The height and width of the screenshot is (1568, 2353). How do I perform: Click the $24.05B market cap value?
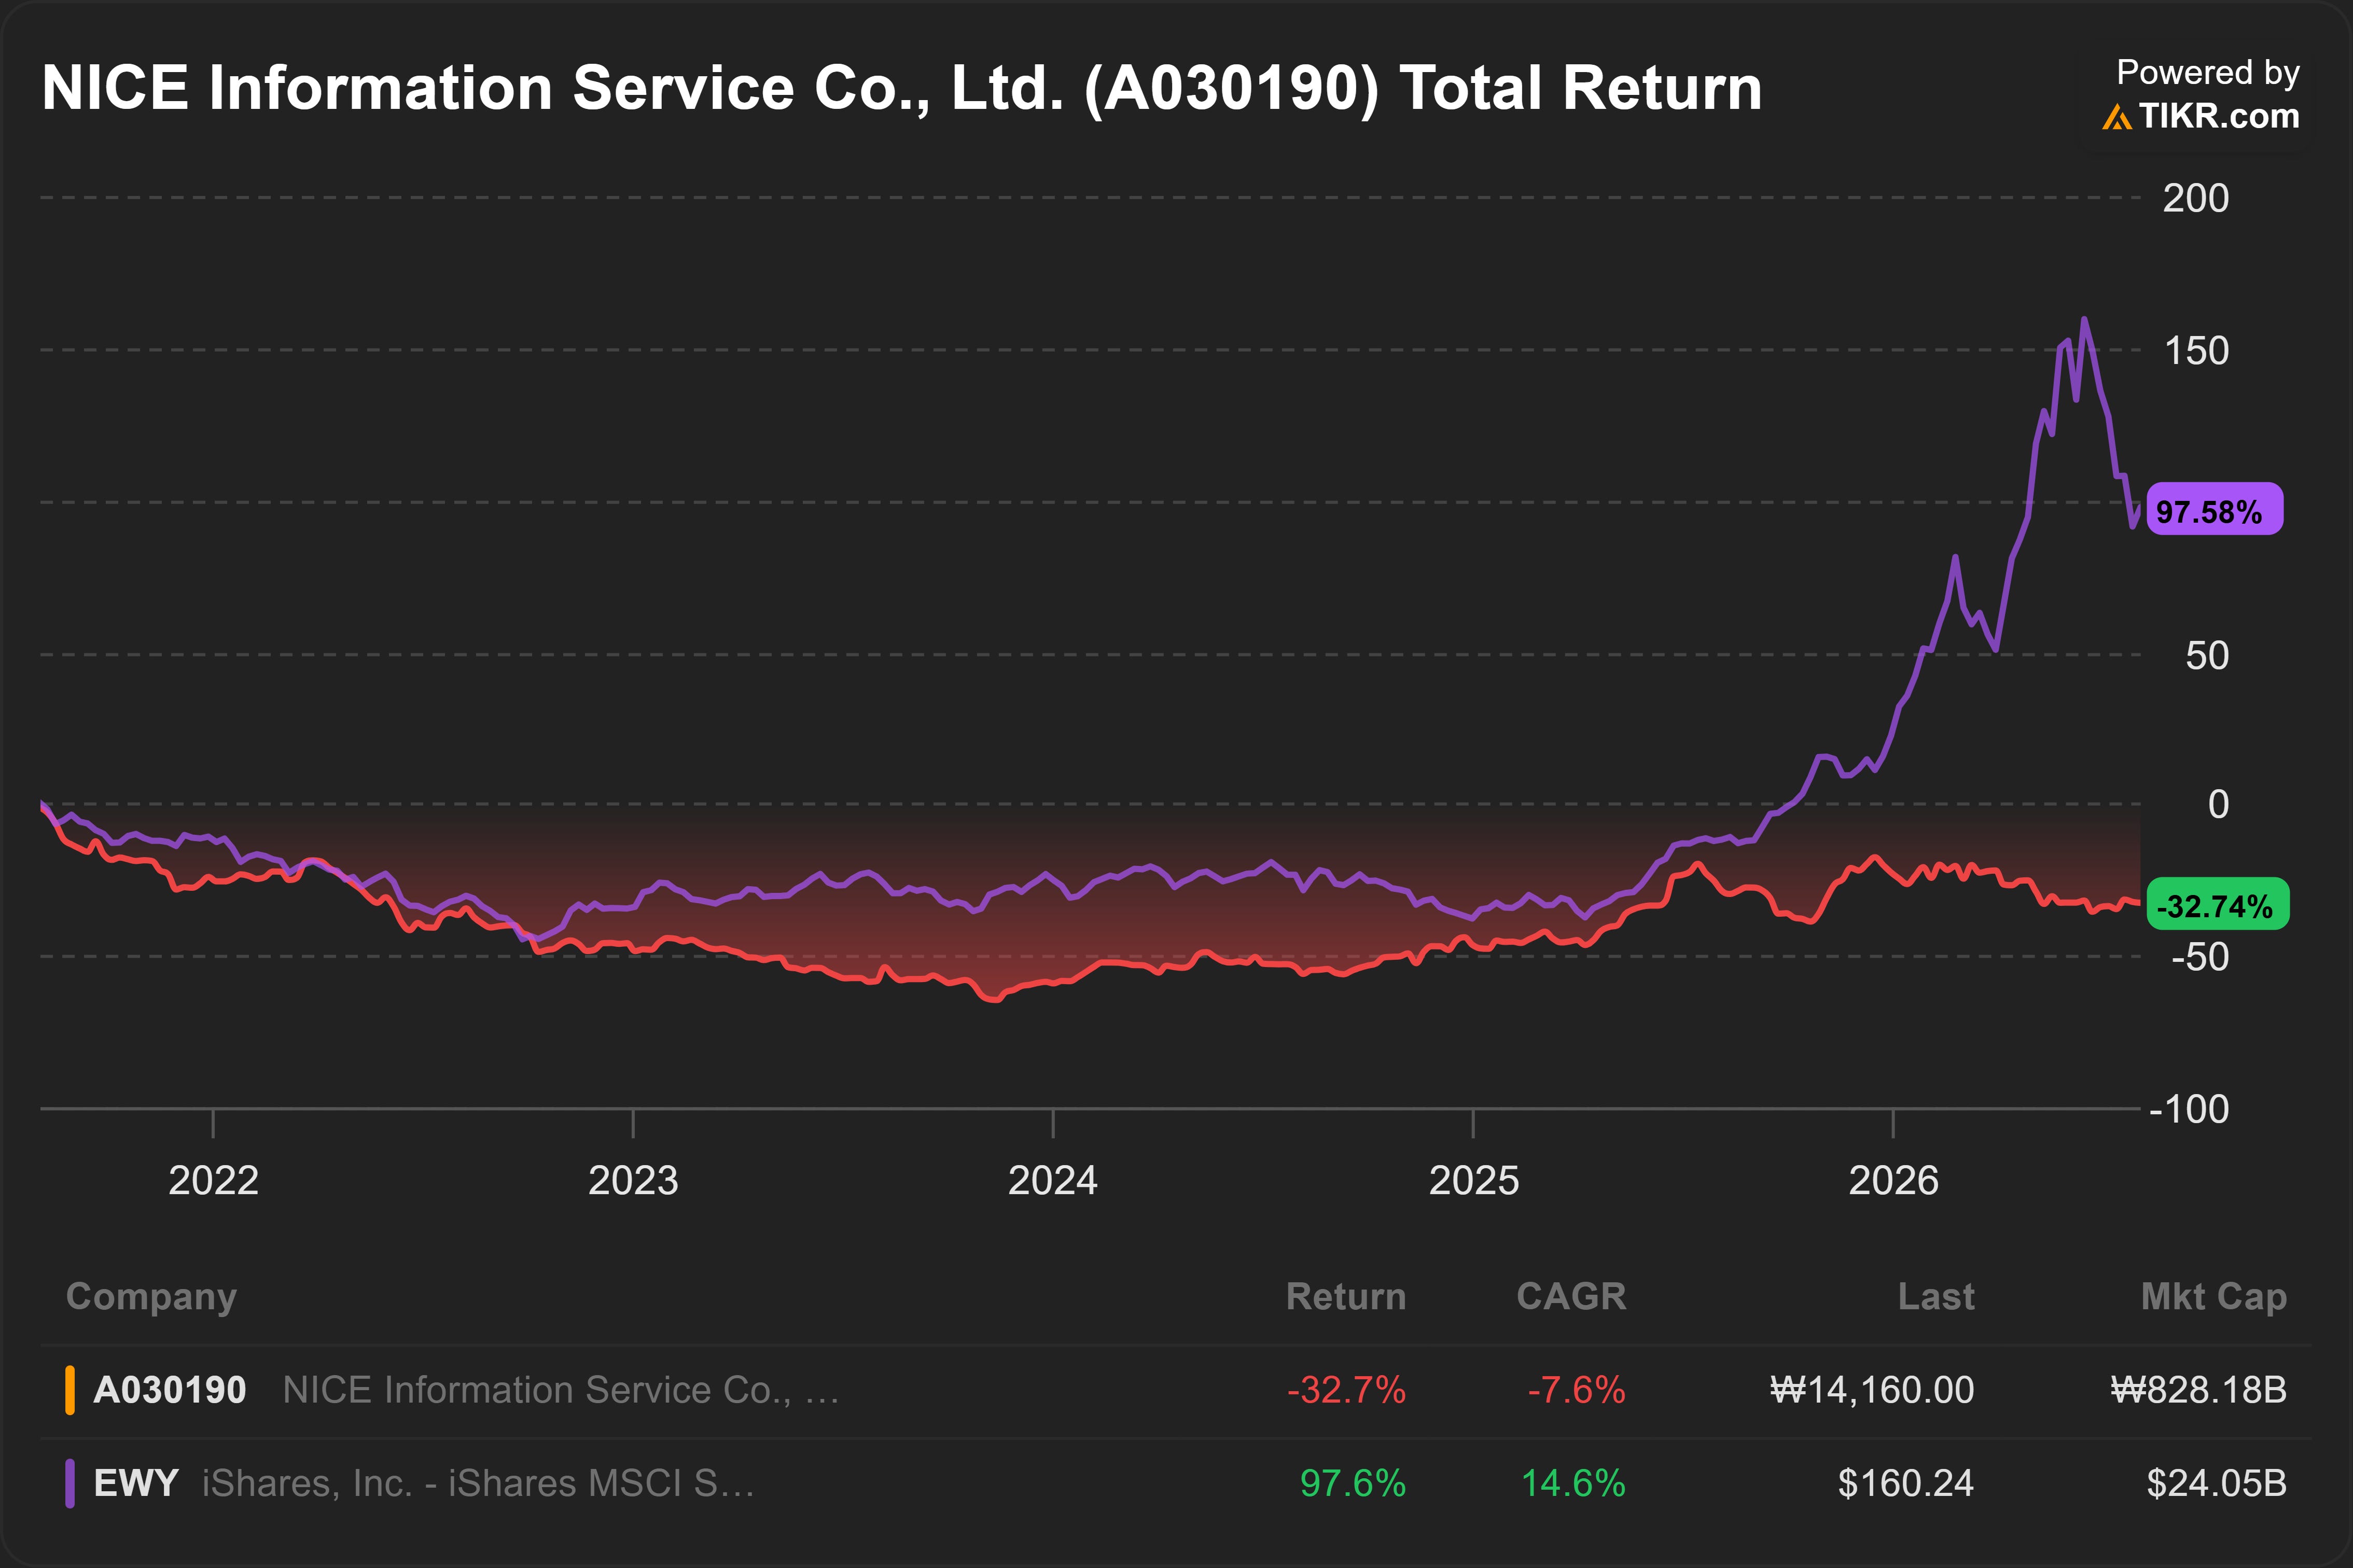(2217, 1483)
